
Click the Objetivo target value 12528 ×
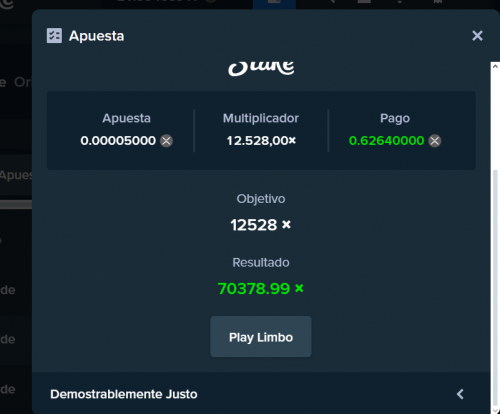(x=261, y=225)
